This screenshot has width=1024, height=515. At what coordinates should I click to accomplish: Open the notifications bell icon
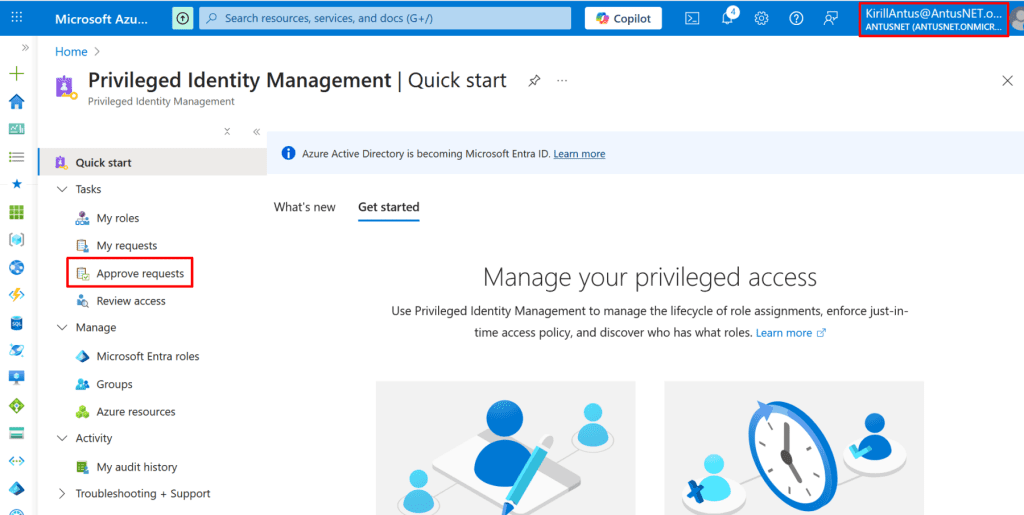(x=727, y=18)
